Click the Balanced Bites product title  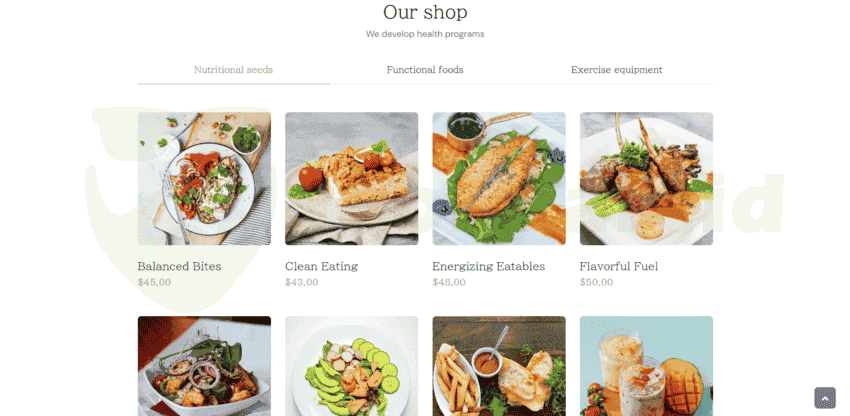[x=179, y=266]
